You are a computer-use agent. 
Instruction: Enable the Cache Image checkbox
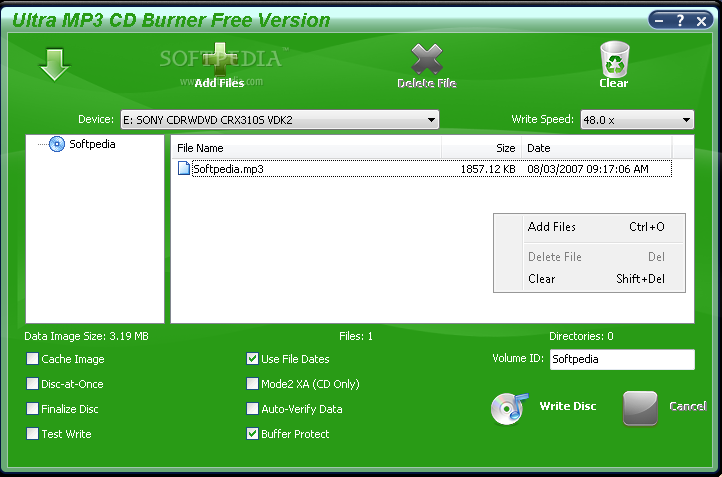pos(32,359)
